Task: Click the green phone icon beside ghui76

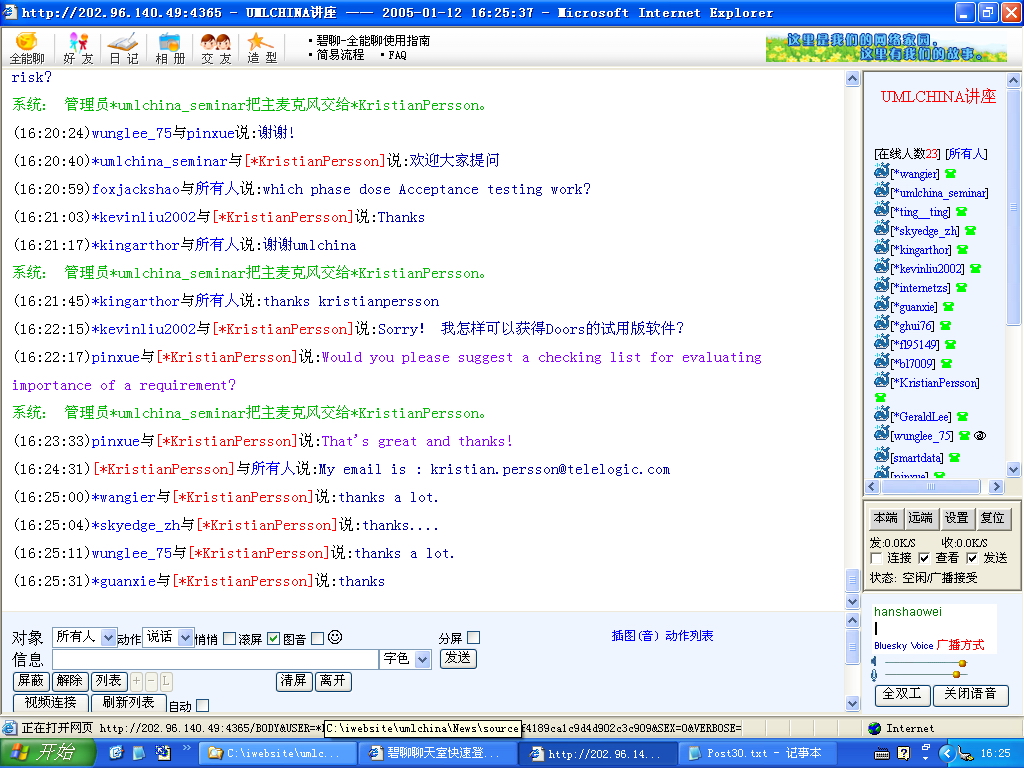Action: click(x=946, y=325)
